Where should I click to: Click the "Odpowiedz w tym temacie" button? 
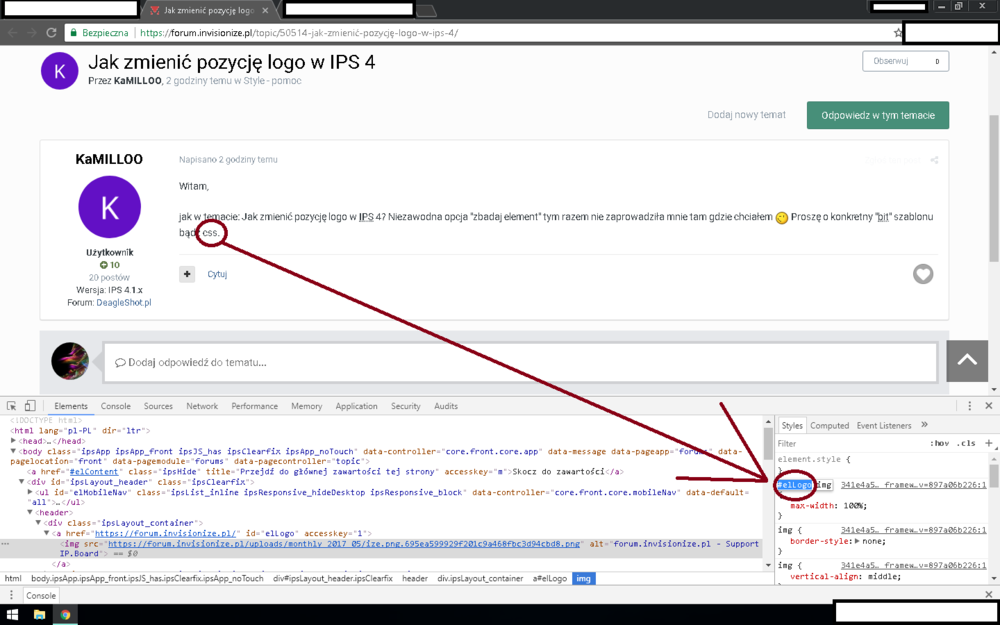[x=877, y=115]
